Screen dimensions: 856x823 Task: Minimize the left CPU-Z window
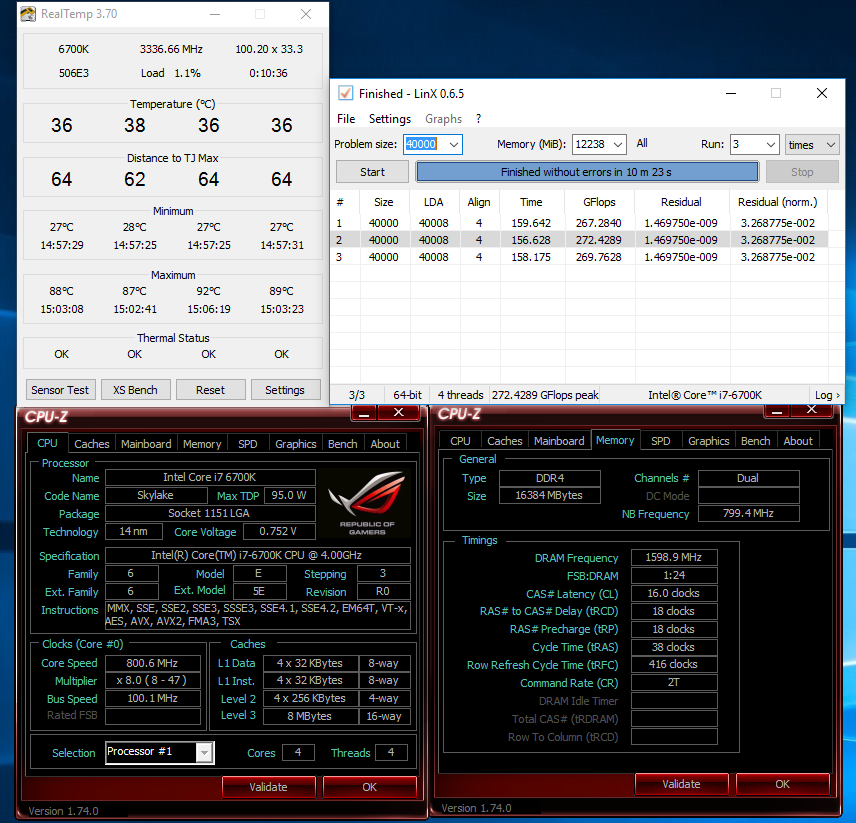click(x=364, y=413)
